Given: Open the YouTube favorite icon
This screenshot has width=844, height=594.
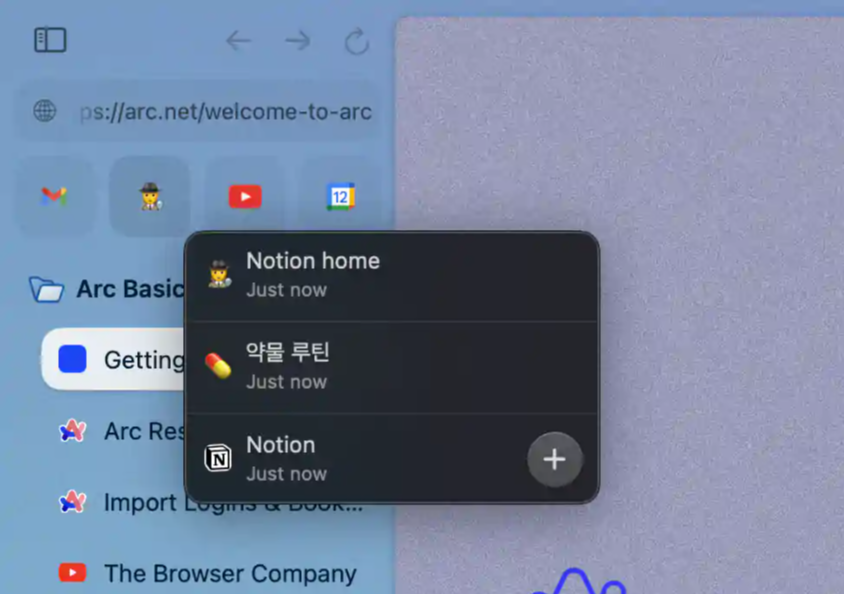Looking at the screenshot, I should click(245, 196).
